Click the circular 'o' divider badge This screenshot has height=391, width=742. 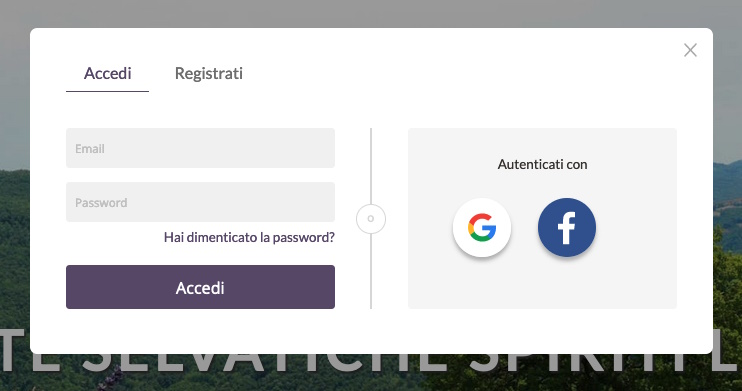(x=371, y=219)
